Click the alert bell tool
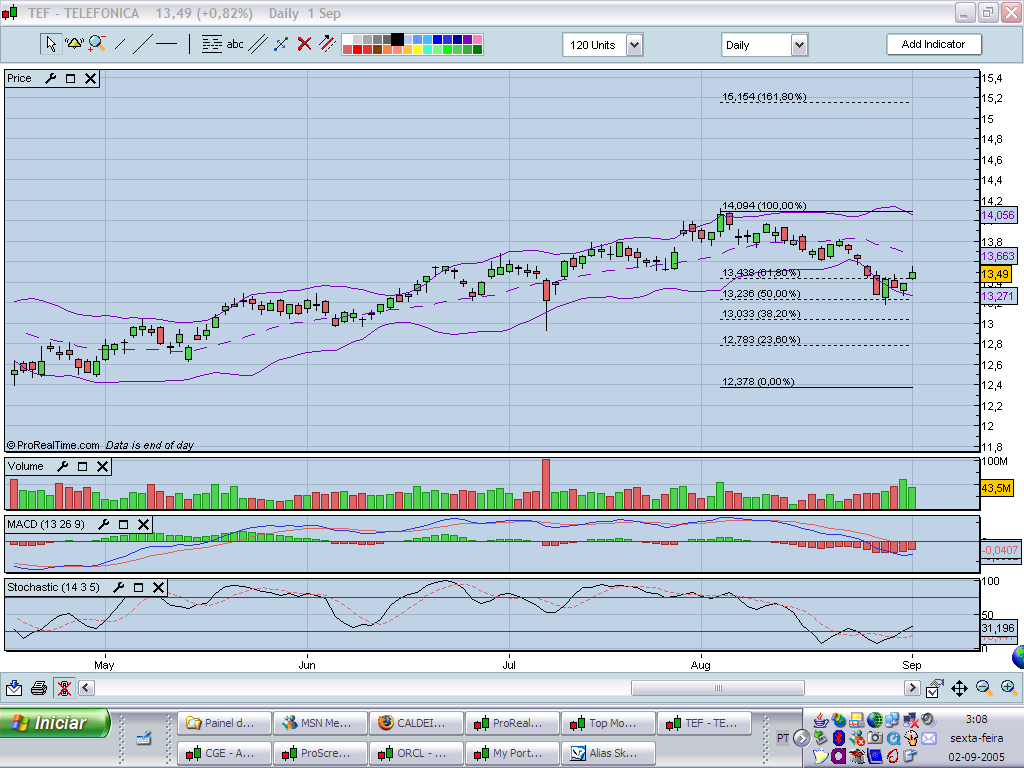 tap(74, 44)
